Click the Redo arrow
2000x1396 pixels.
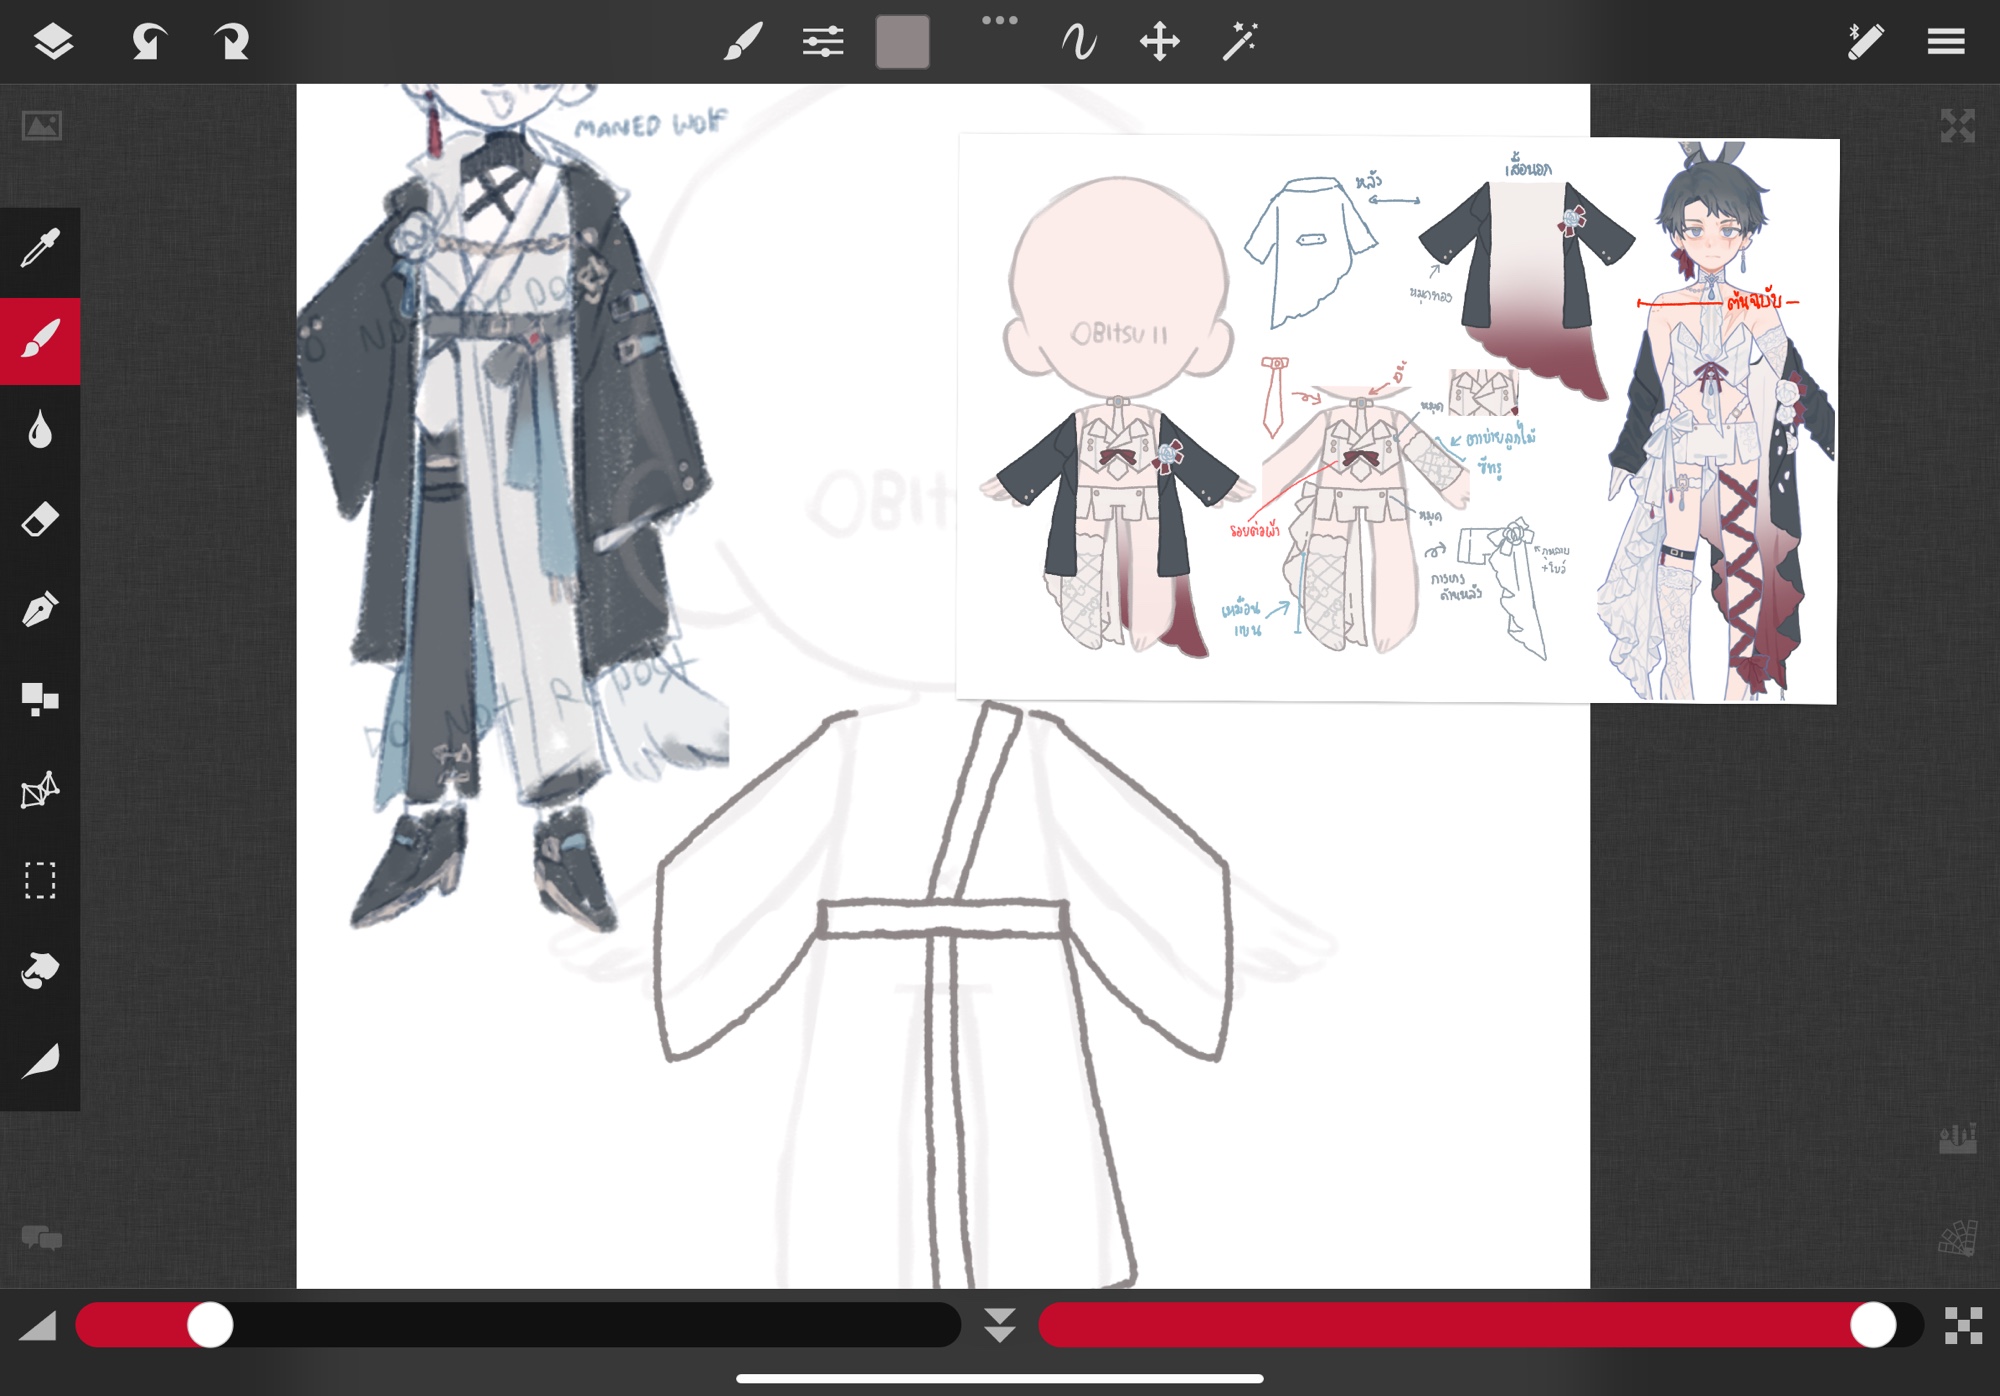click(x=232, y=42)
